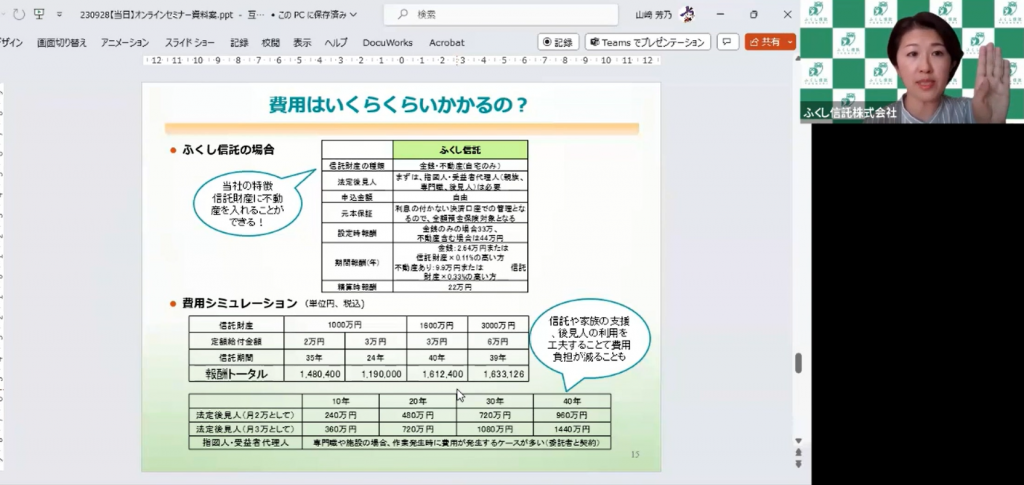Go to the 校閲 tab

pyautogui.click(x=270, y=42)
